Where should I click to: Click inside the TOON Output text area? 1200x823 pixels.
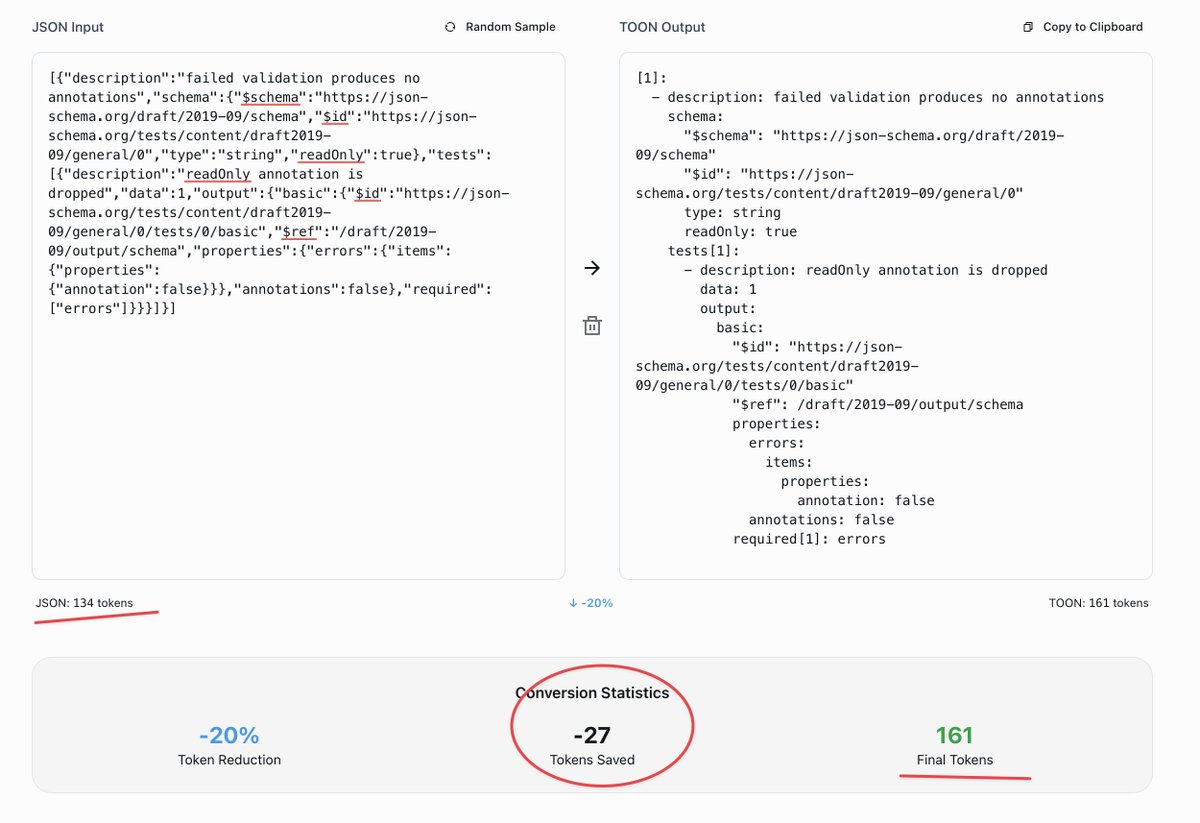885,316
